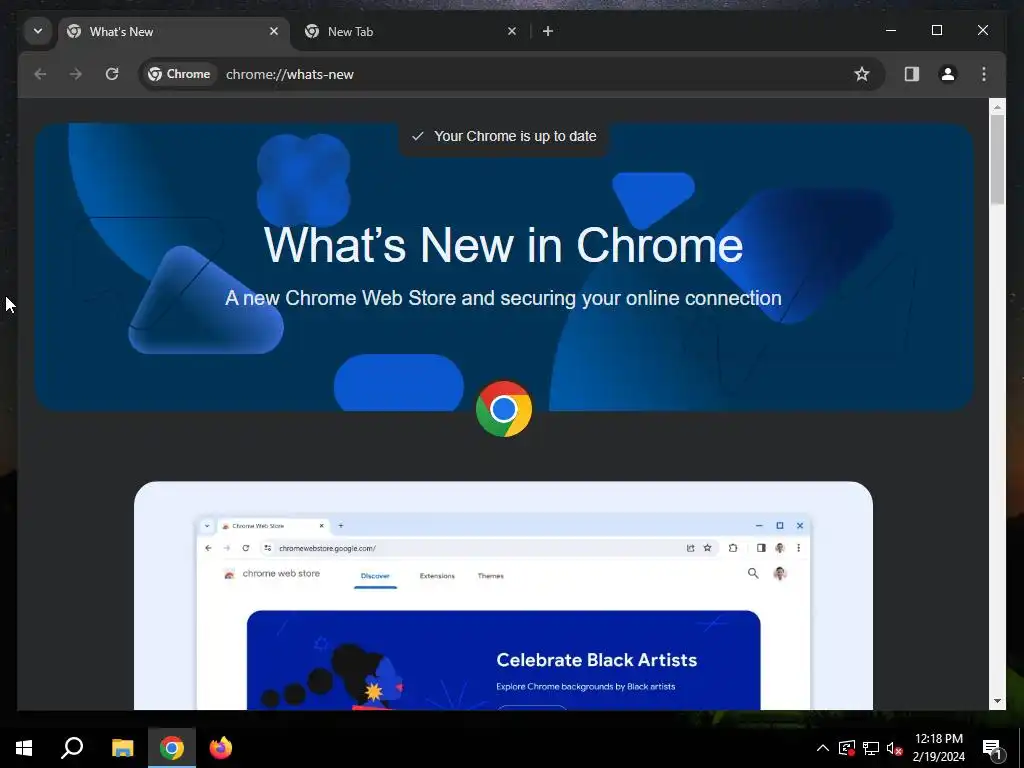Click the What's New in Chrome heading

tap(504, 246)
